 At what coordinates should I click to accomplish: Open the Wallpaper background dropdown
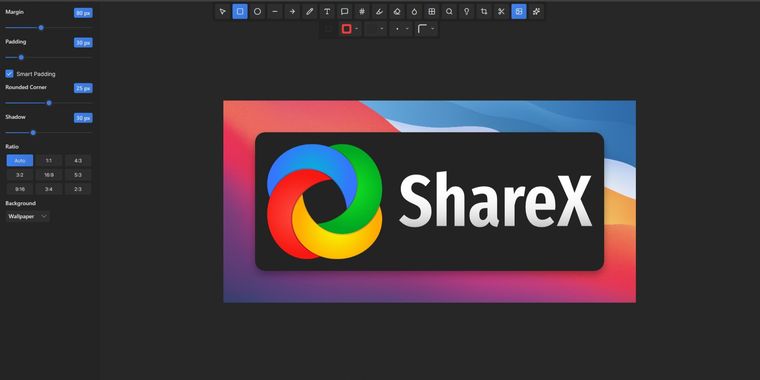(x=28, y=217)
